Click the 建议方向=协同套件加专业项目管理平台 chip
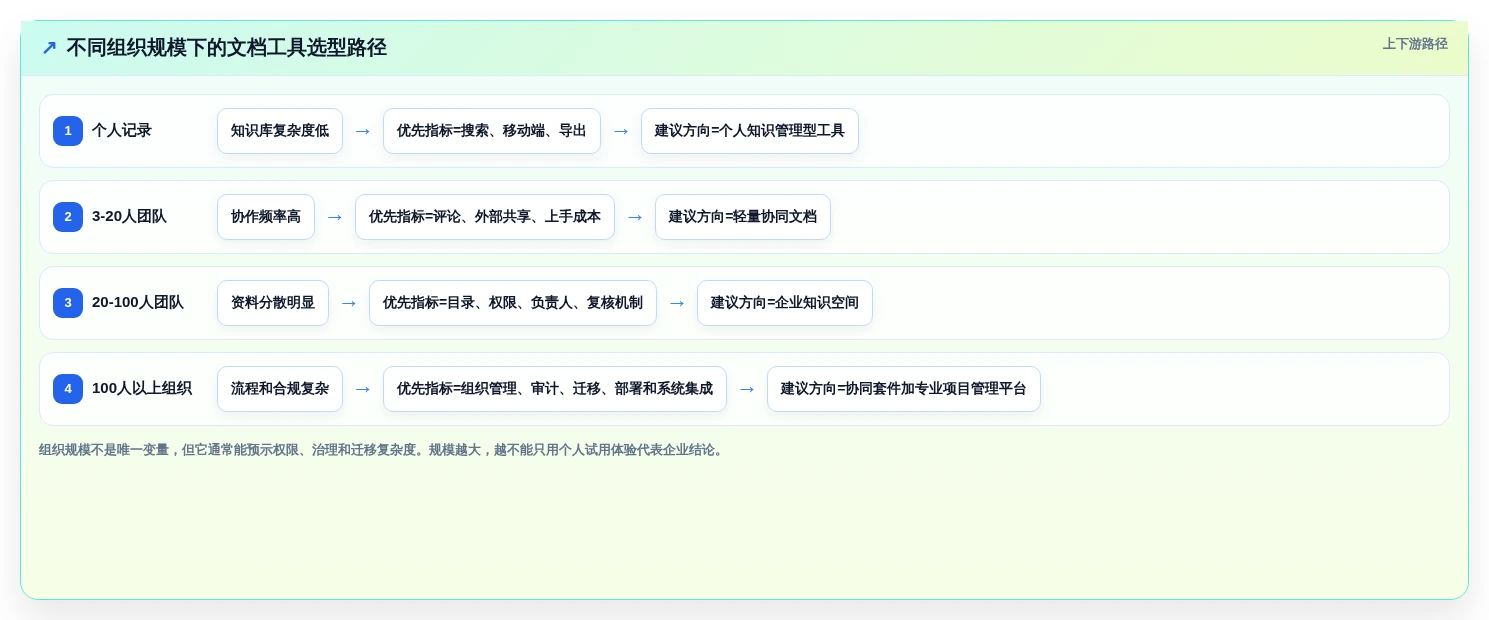The image size is (1489, 620). (904, 389)
